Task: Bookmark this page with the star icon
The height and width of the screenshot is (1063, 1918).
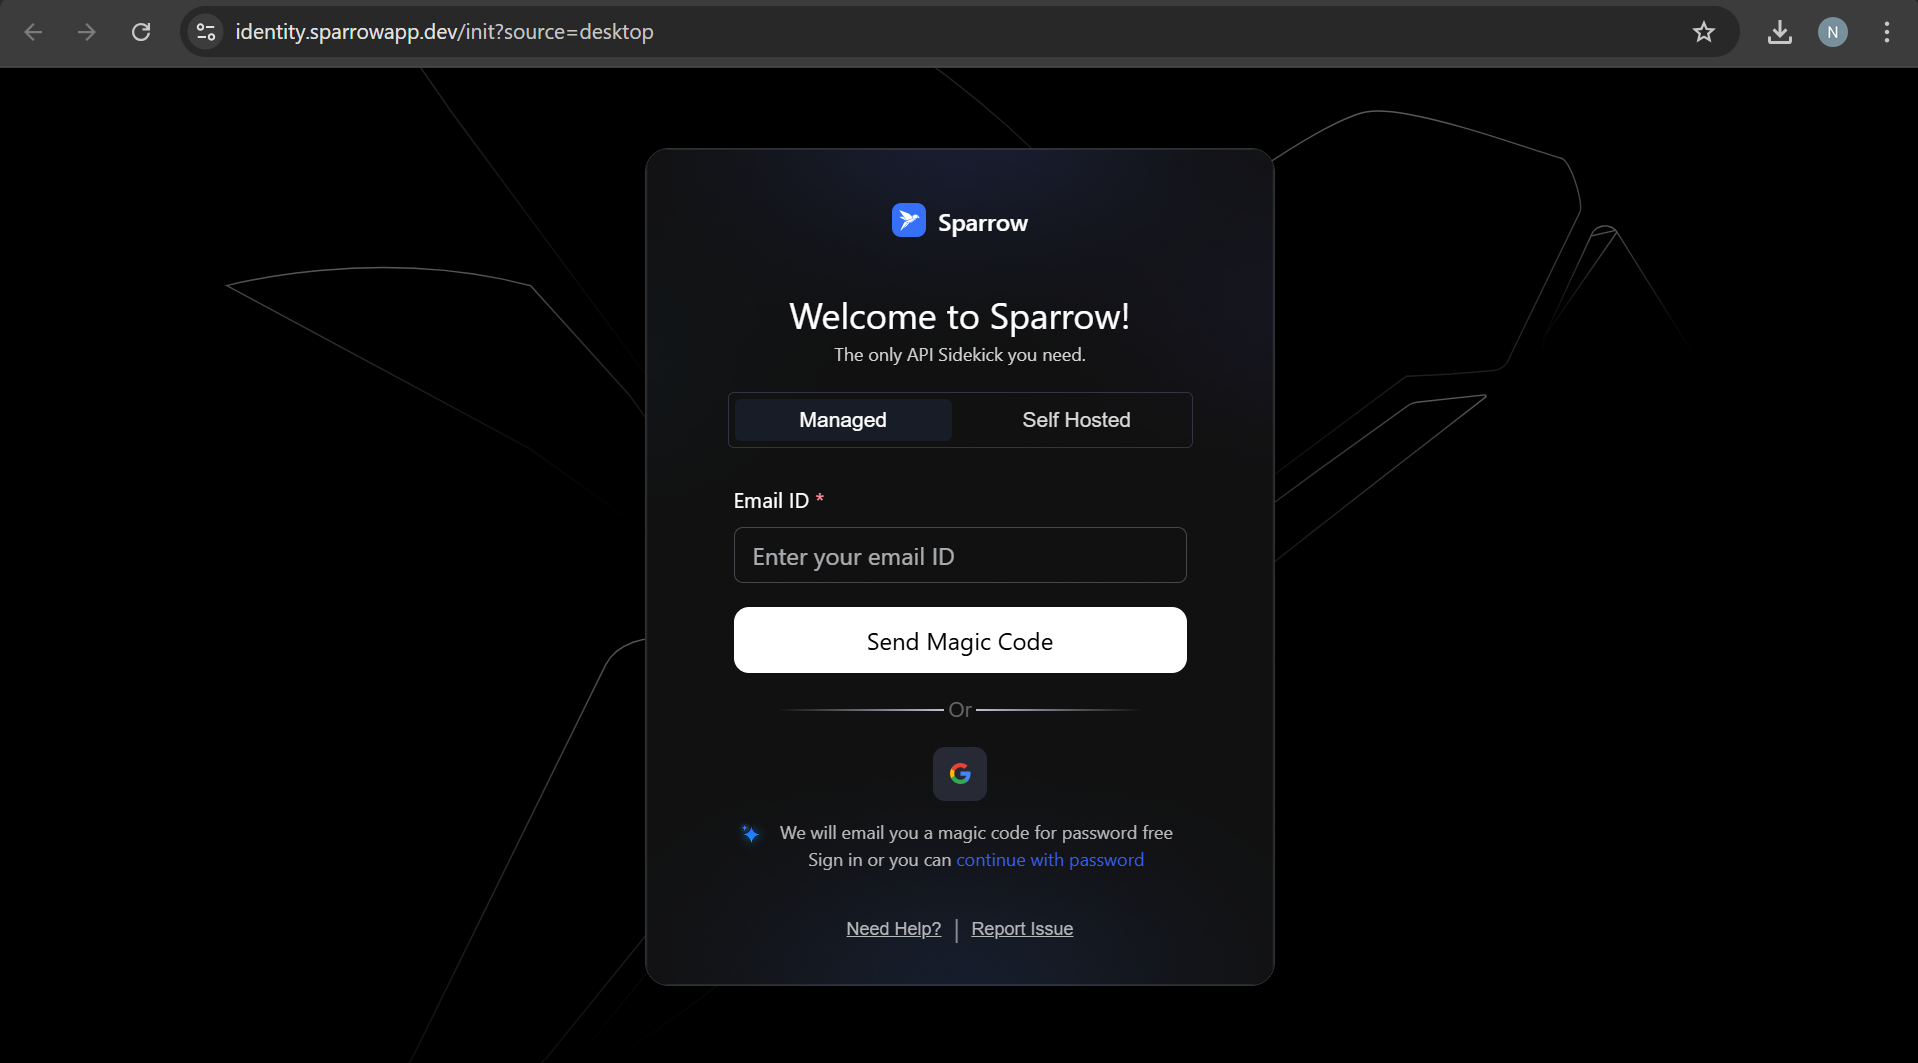Action: [x=1704, y=32]
